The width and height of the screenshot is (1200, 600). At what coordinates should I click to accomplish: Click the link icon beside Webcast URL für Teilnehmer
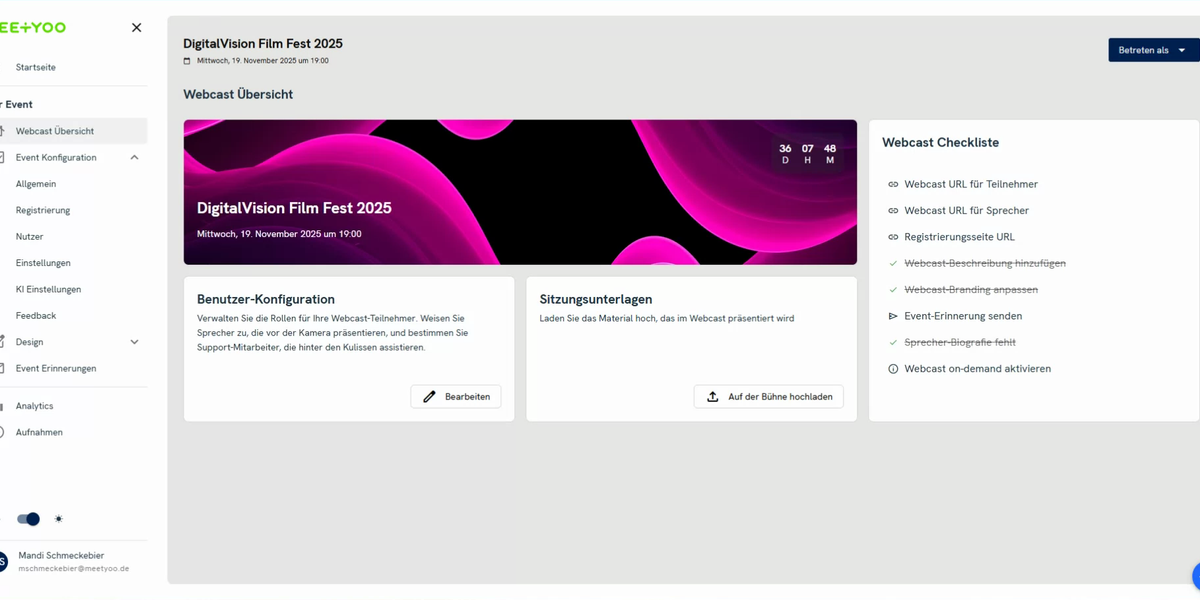pos(893,184)
